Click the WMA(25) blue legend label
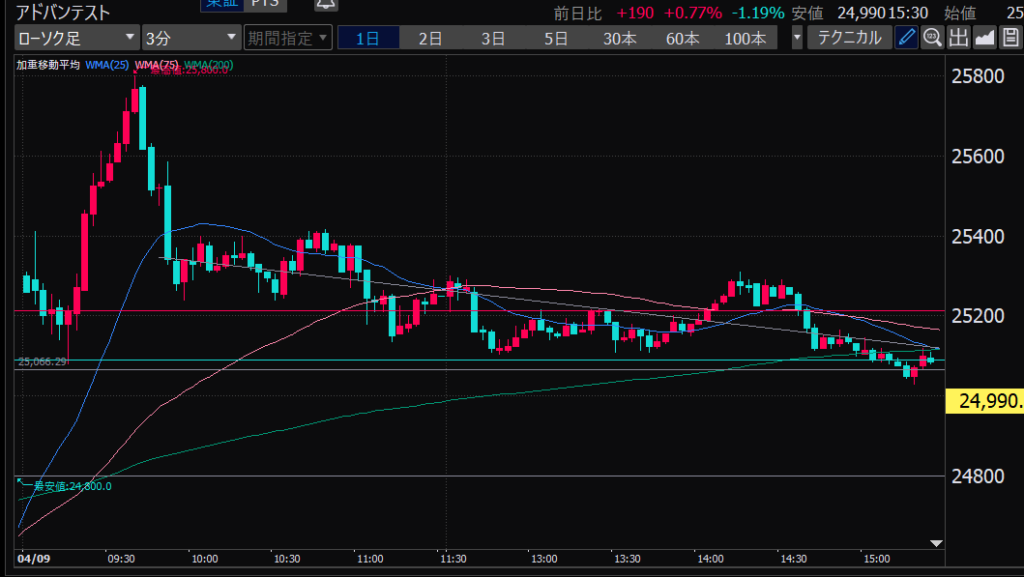The height and width of the screenshot is (577, 1024). (x=107, y=65)
